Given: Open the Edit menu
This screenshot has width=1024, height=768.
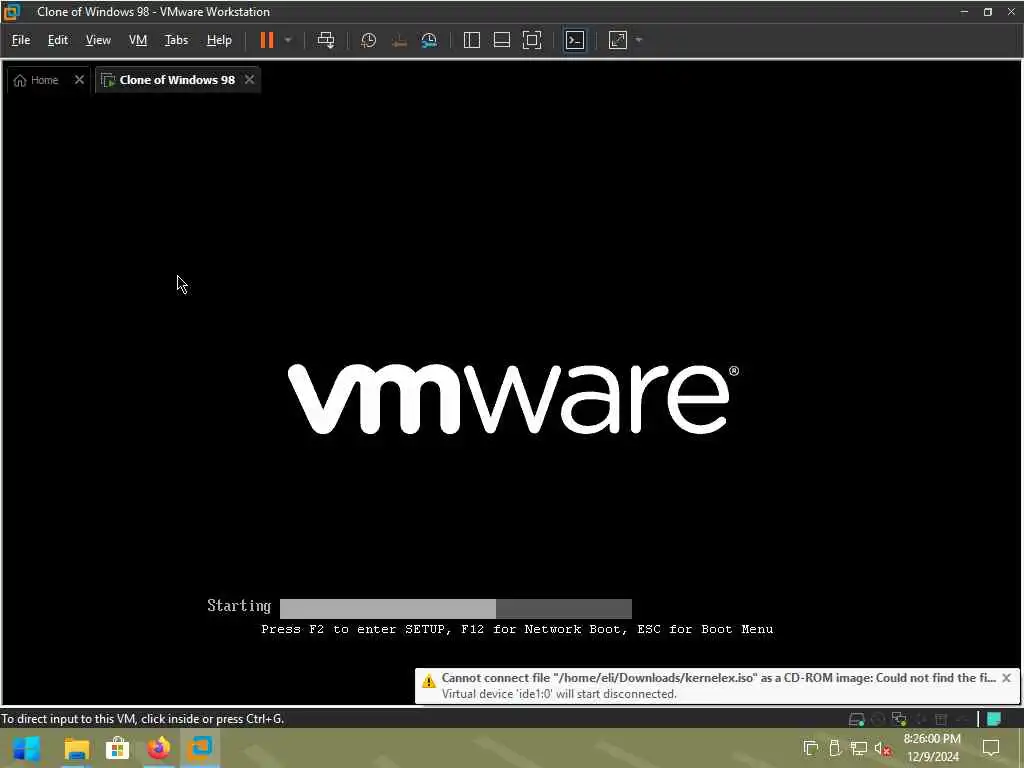Looking at the screenshot, I should pyautogui.click(x=57, y=40).
